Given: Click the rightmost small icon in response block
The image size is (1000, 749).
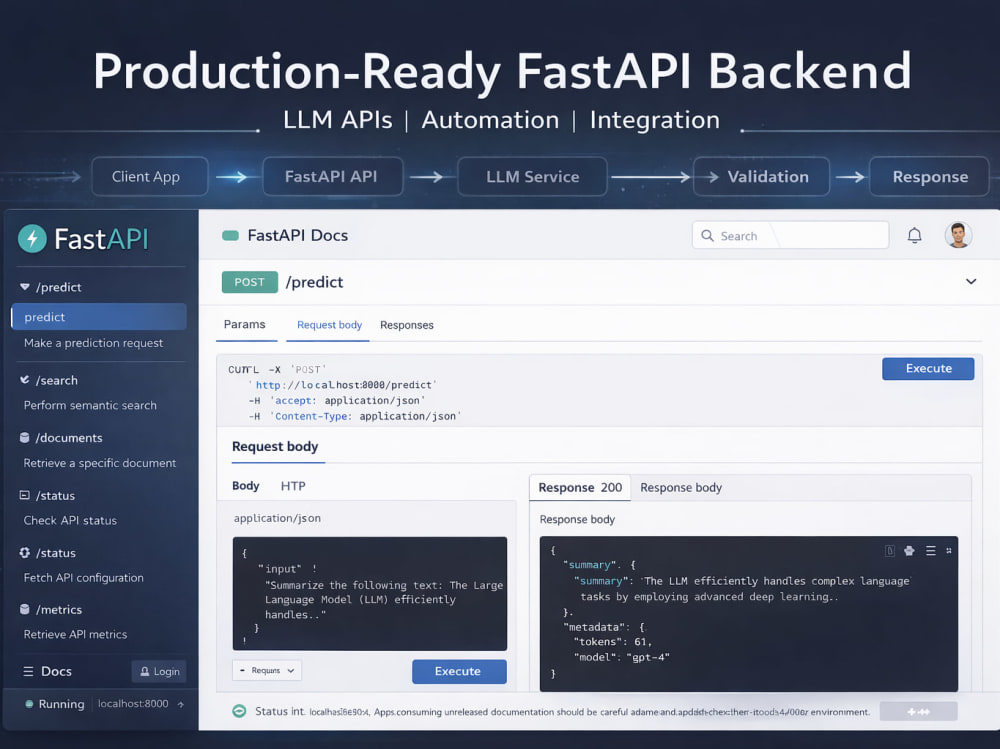Looking at the screenshot, I should (948, 551).
